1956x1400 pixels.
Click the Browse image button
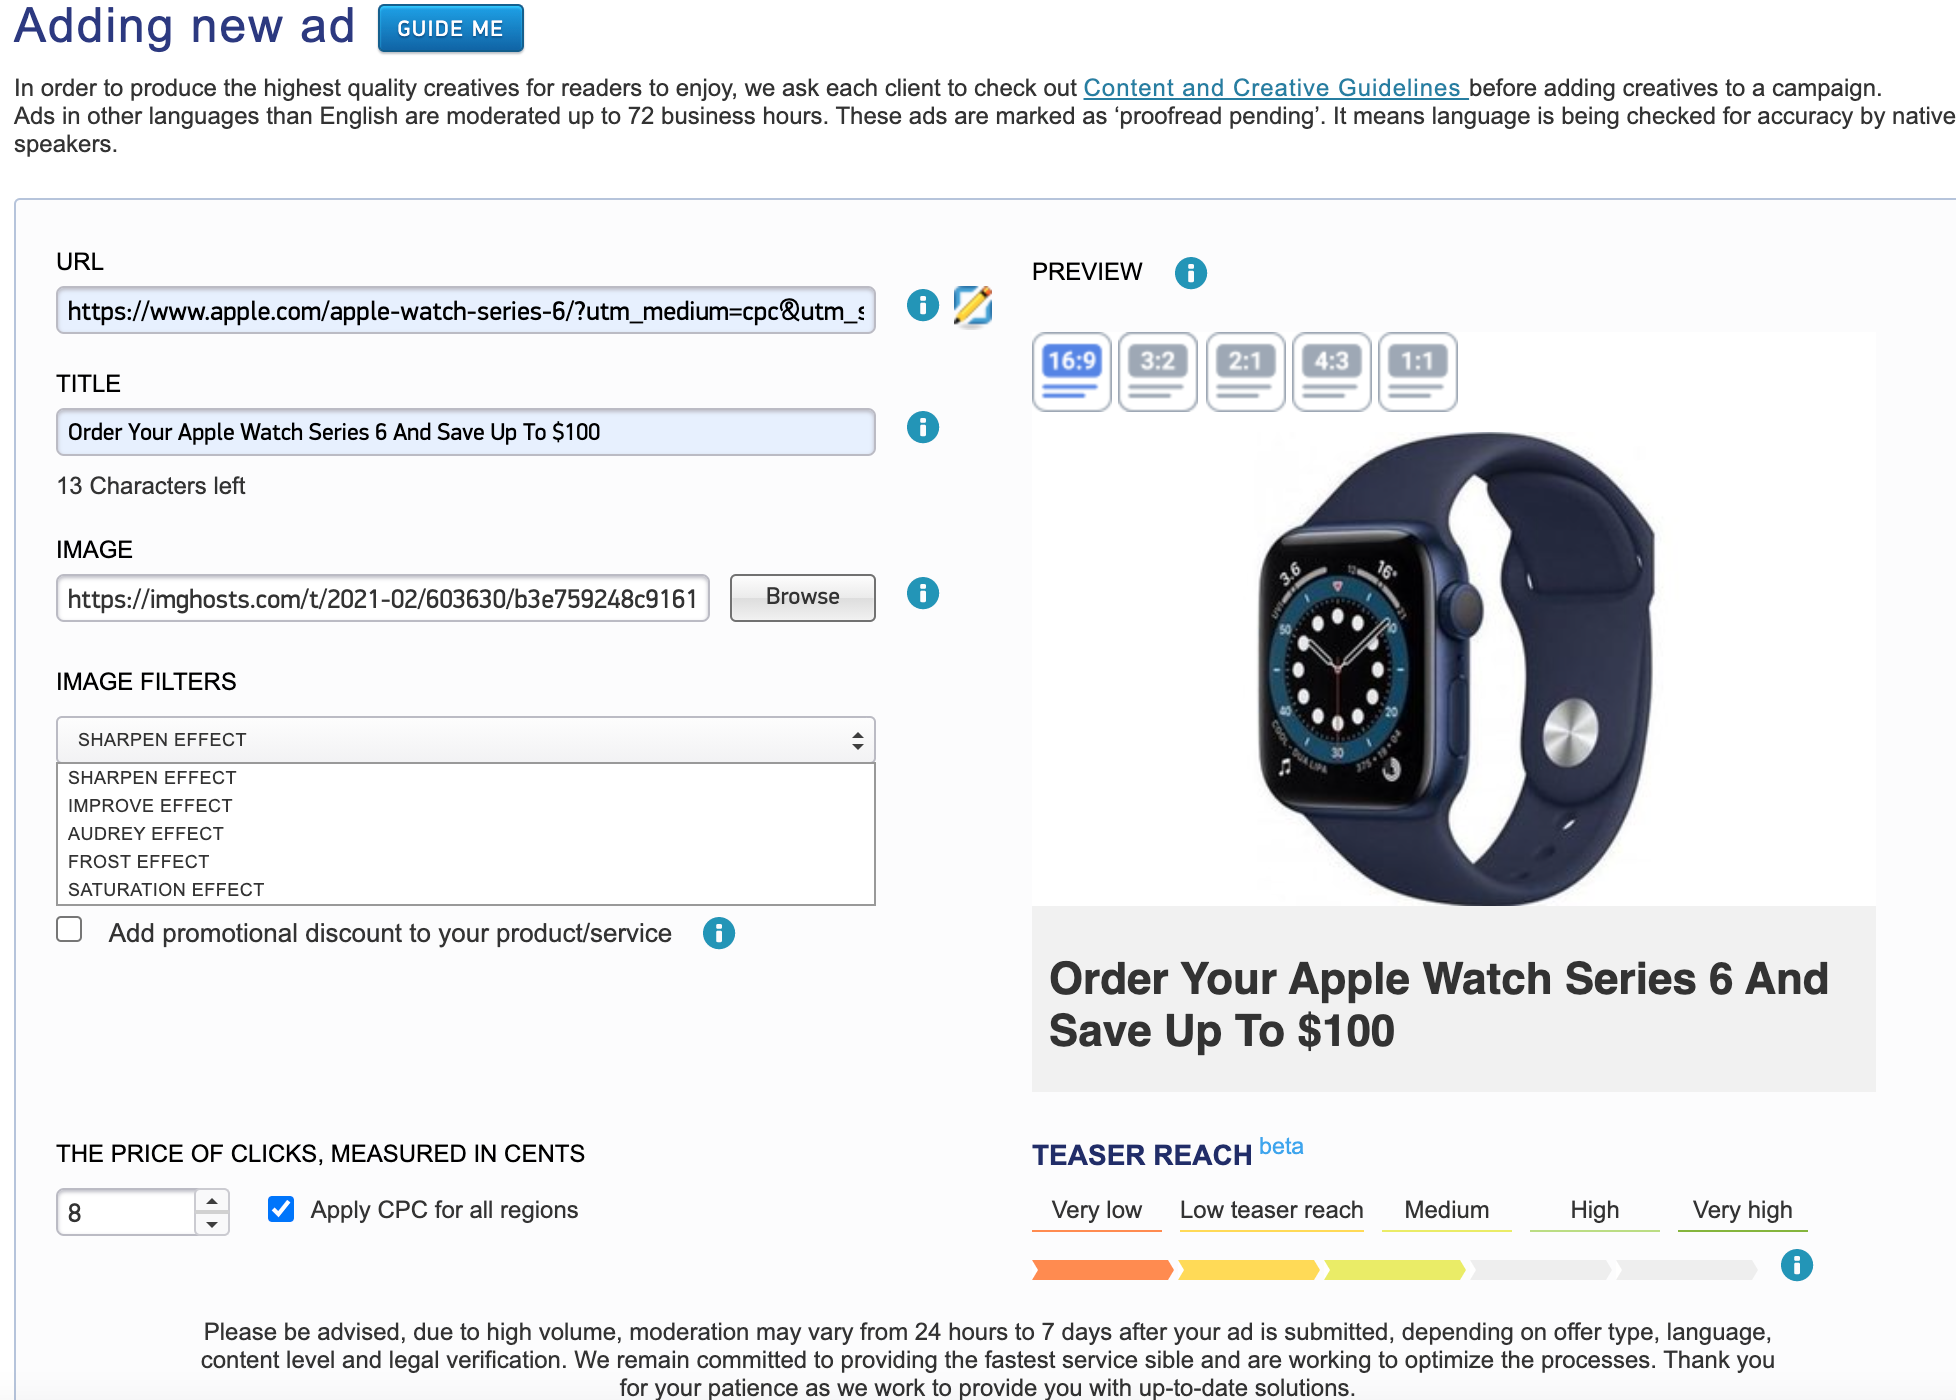(x=802, y=597)
